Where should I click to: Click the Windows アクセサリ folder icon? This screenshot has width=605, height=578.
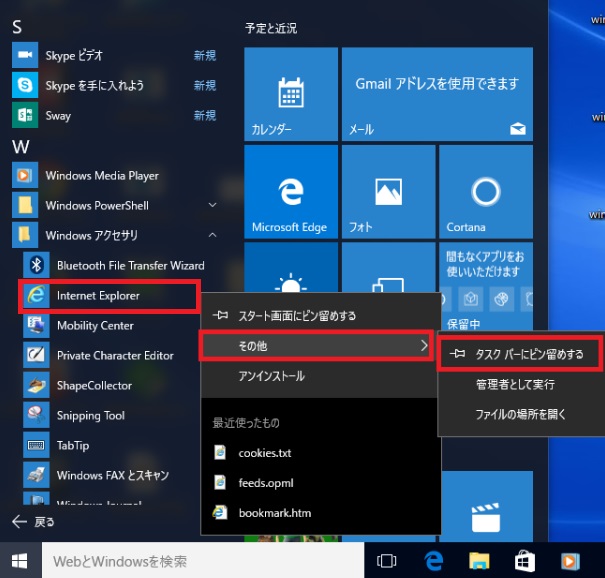pyautogui.click(x=25, y=235)
